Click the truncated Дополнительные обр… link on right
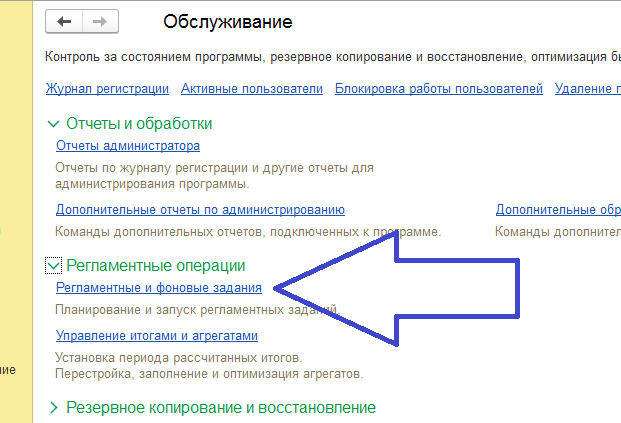This screenshot has width=621, height=423. (x=558, y=210)
